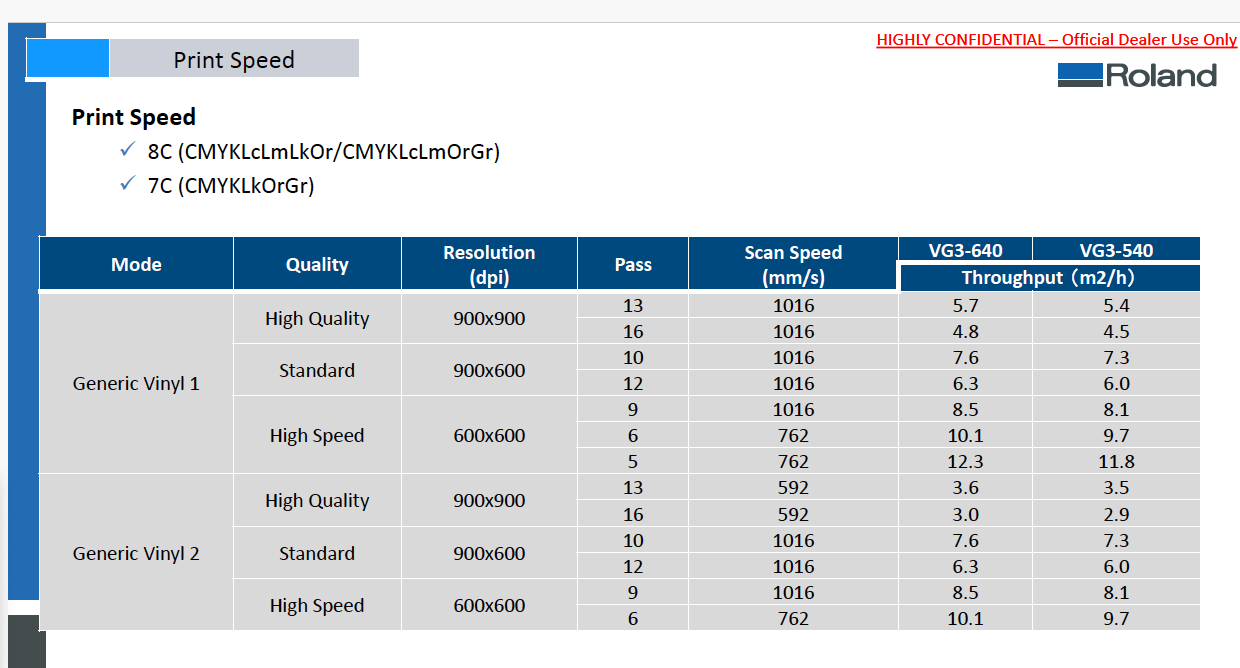The height and width of the screenshot is (668, 1240).
Task: Click the 12.3 throughput value
Action: [965, 461]
